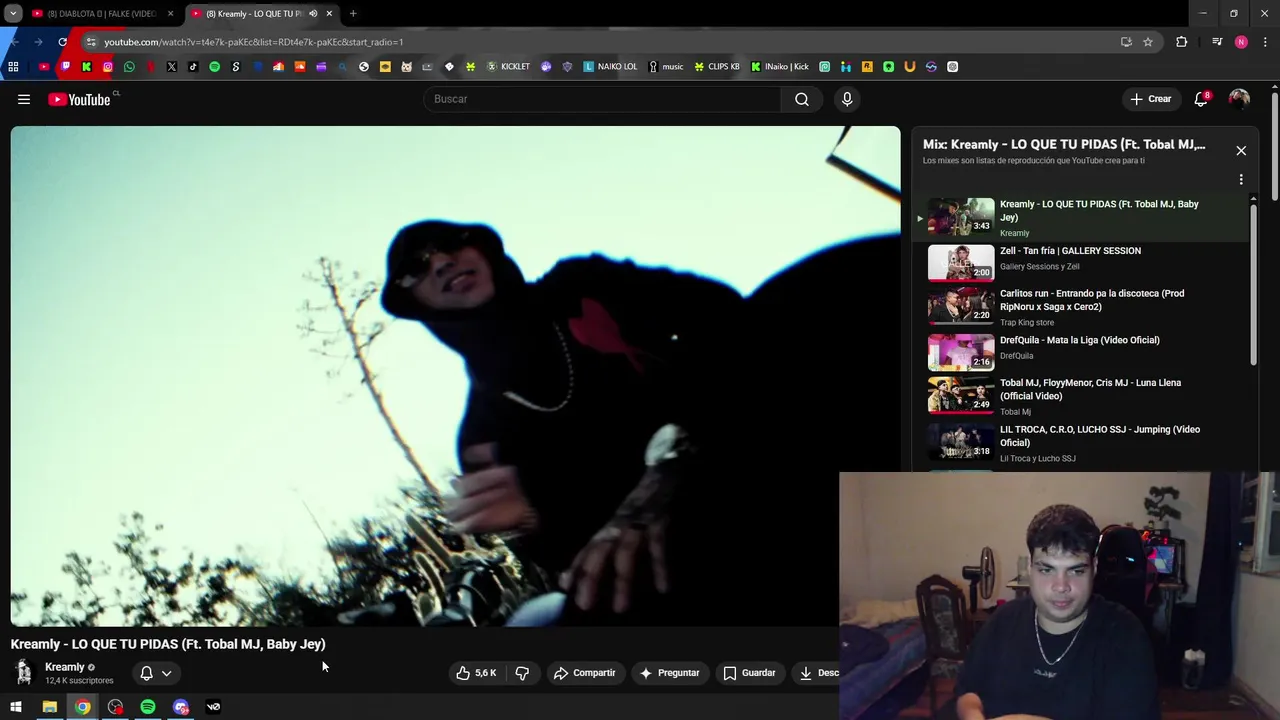Open the Chrome profile avatar N
The height and width of the screenshot is (720, 1280).
pyautogui.click(x=1241, y=42)
